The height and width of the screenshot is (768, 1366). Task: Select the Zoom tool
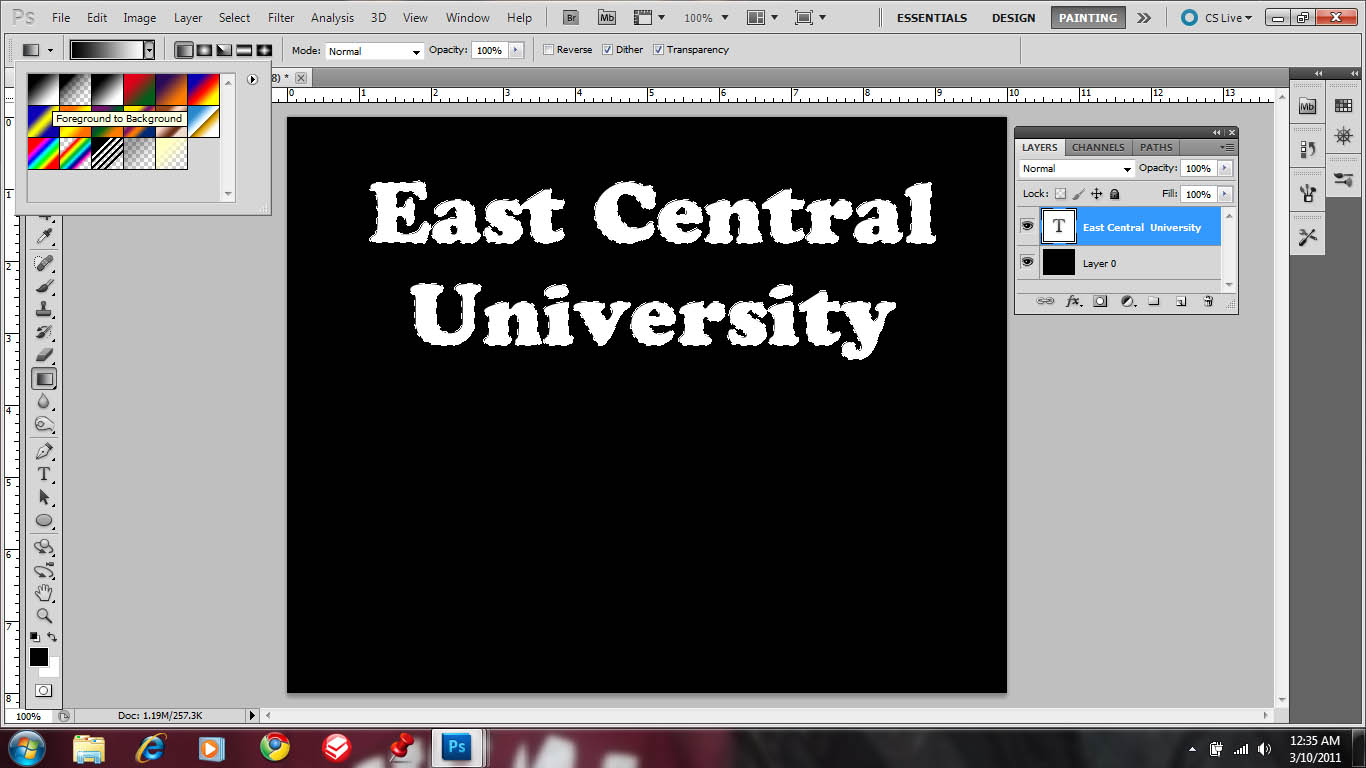(x=44, y=616)
